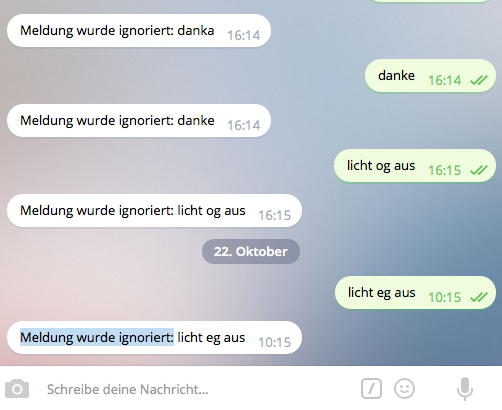The width and height of the screenshot is (502, 410).
Task: Click the 16:14 timestamp on 'danke'
Action: [445, 80]
